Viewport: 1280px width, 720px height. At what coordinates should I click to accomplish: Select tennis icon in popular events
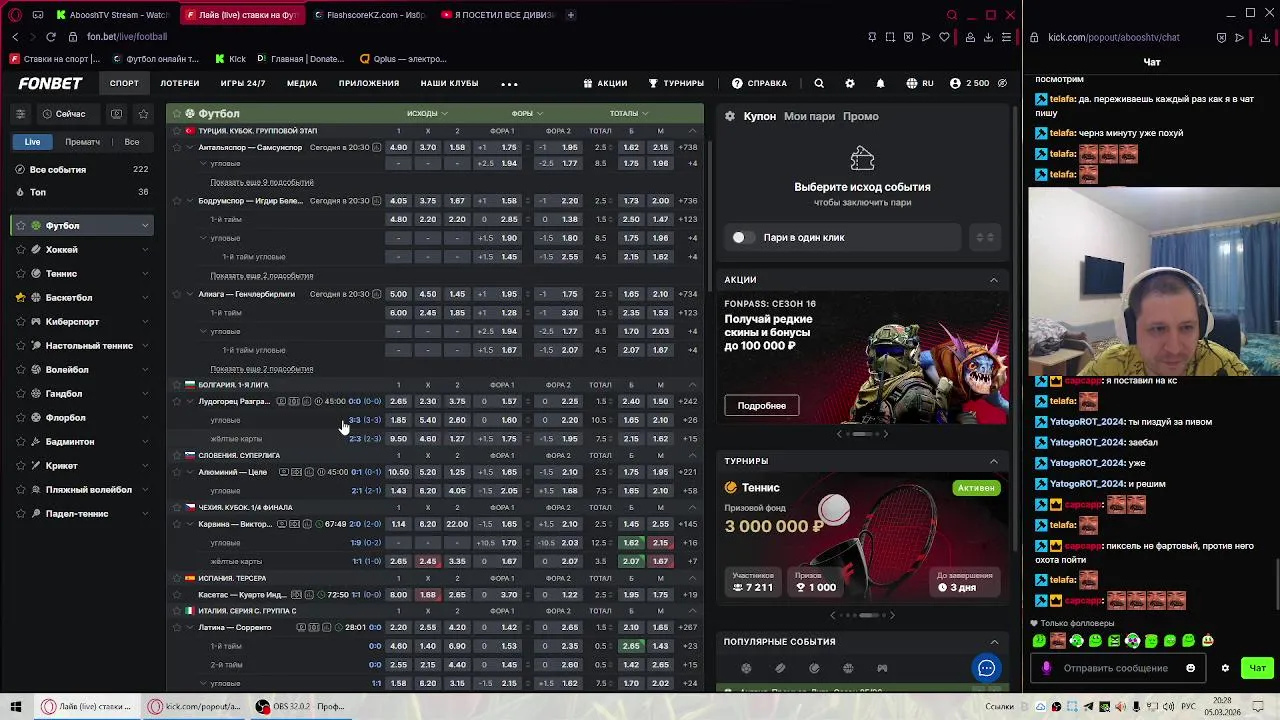(814, 668)
